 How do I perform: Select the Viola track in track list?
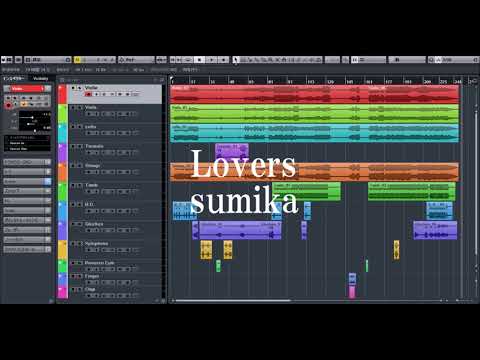coord(115,114)
